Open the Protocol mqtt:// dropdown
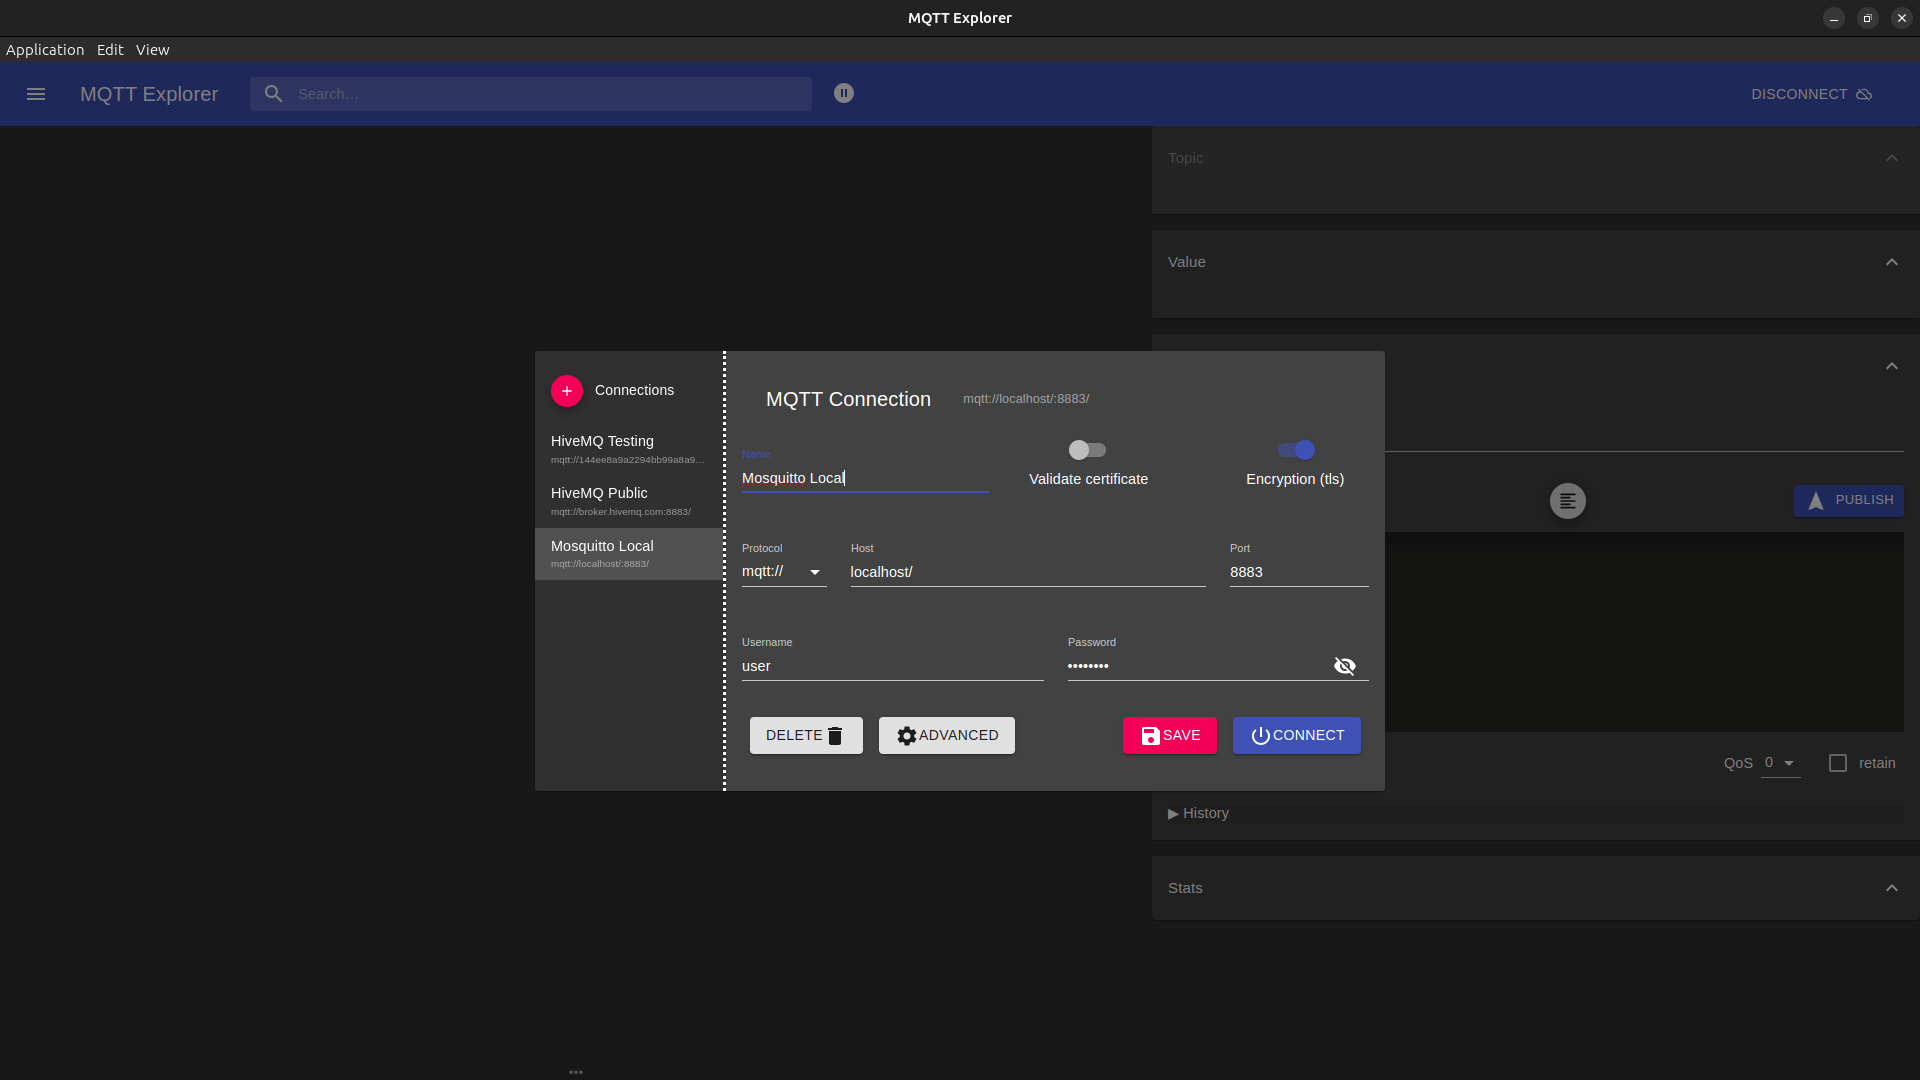1920x1080 pixels. 783,572
